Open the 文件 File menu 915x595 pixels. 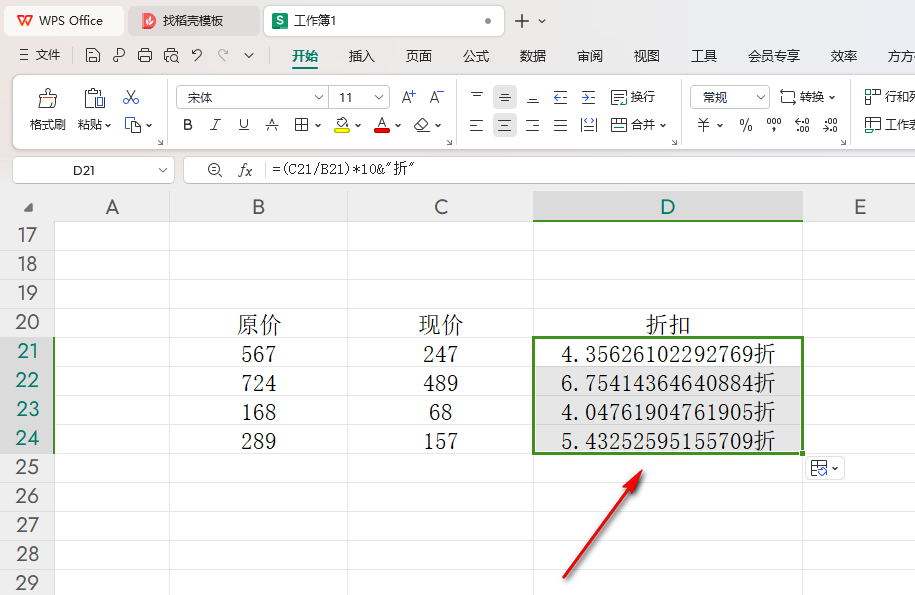pos(40,55)
